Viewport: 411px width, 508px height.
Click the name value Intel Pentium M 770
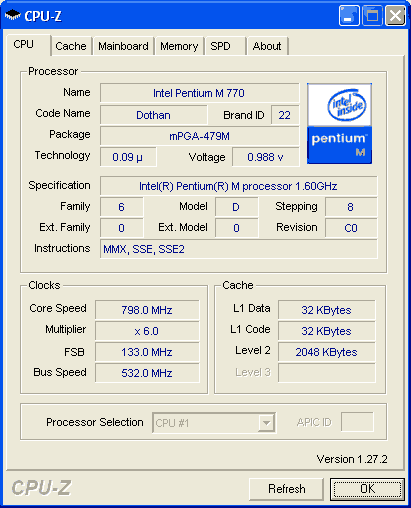[199, 93]
